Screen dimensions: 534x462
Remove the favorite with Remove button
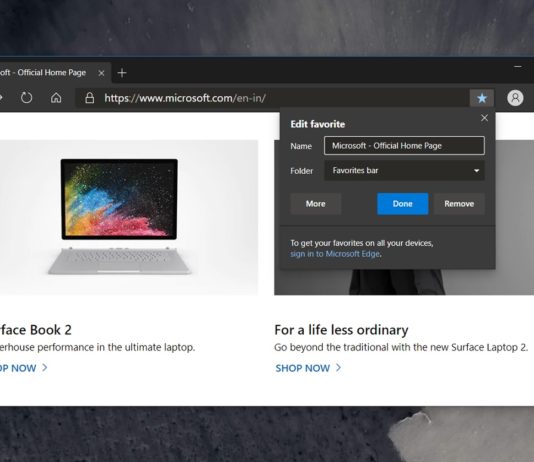tap(459, 204)
